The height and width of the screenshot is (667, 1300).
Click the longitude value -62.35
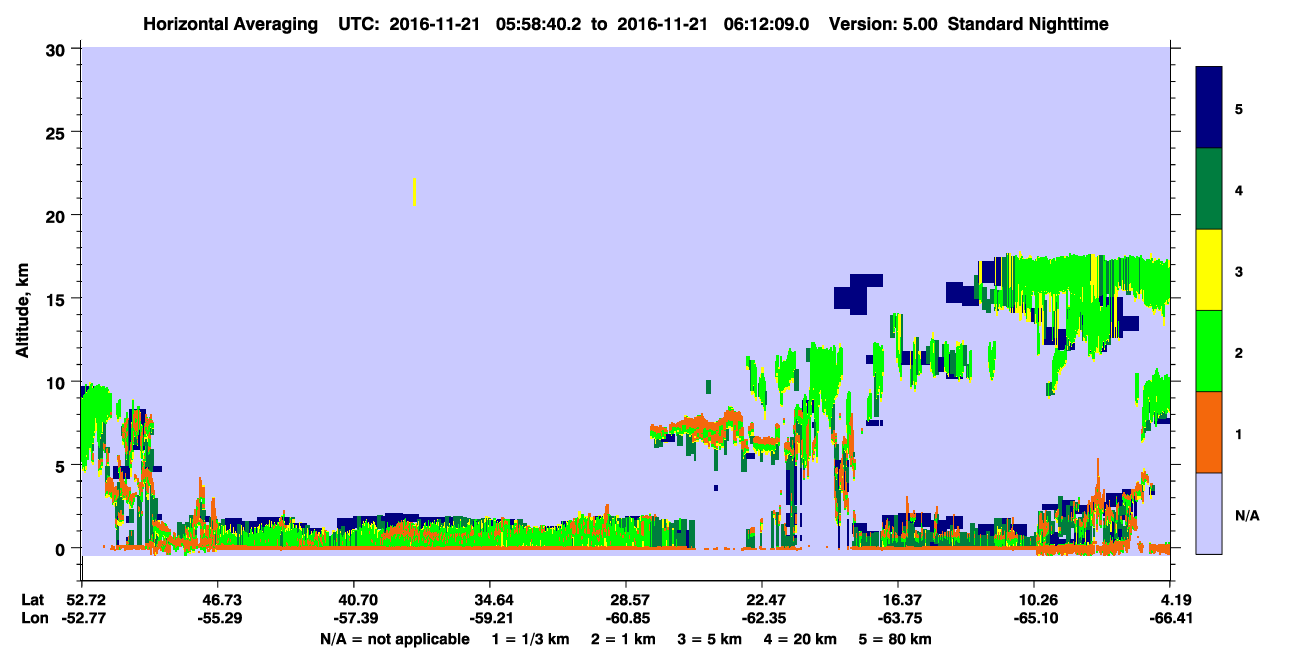pyautogui.click(x=762, y=618)
